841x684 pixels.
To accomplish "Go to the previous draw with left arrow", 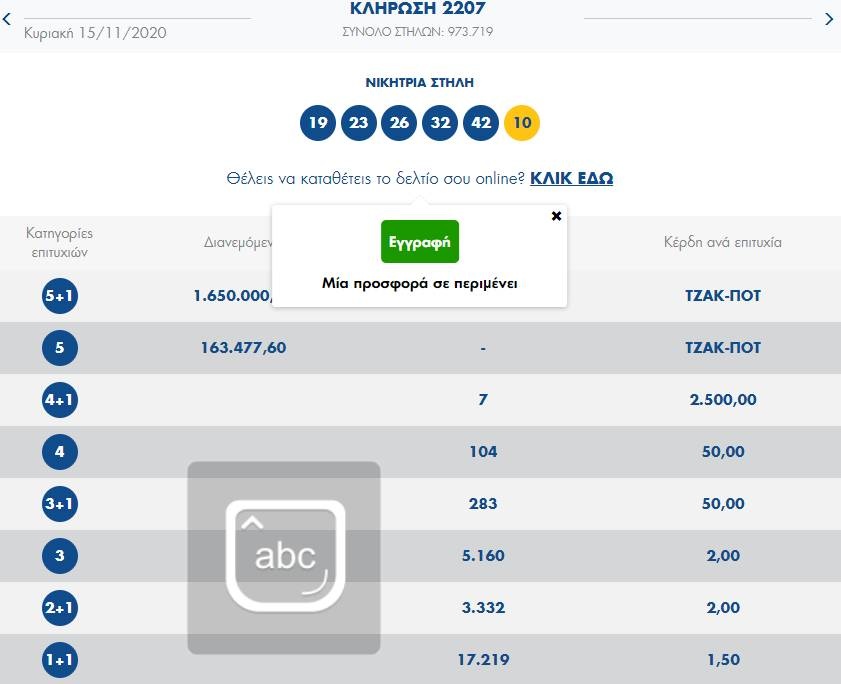I will (x=10, y=19).
